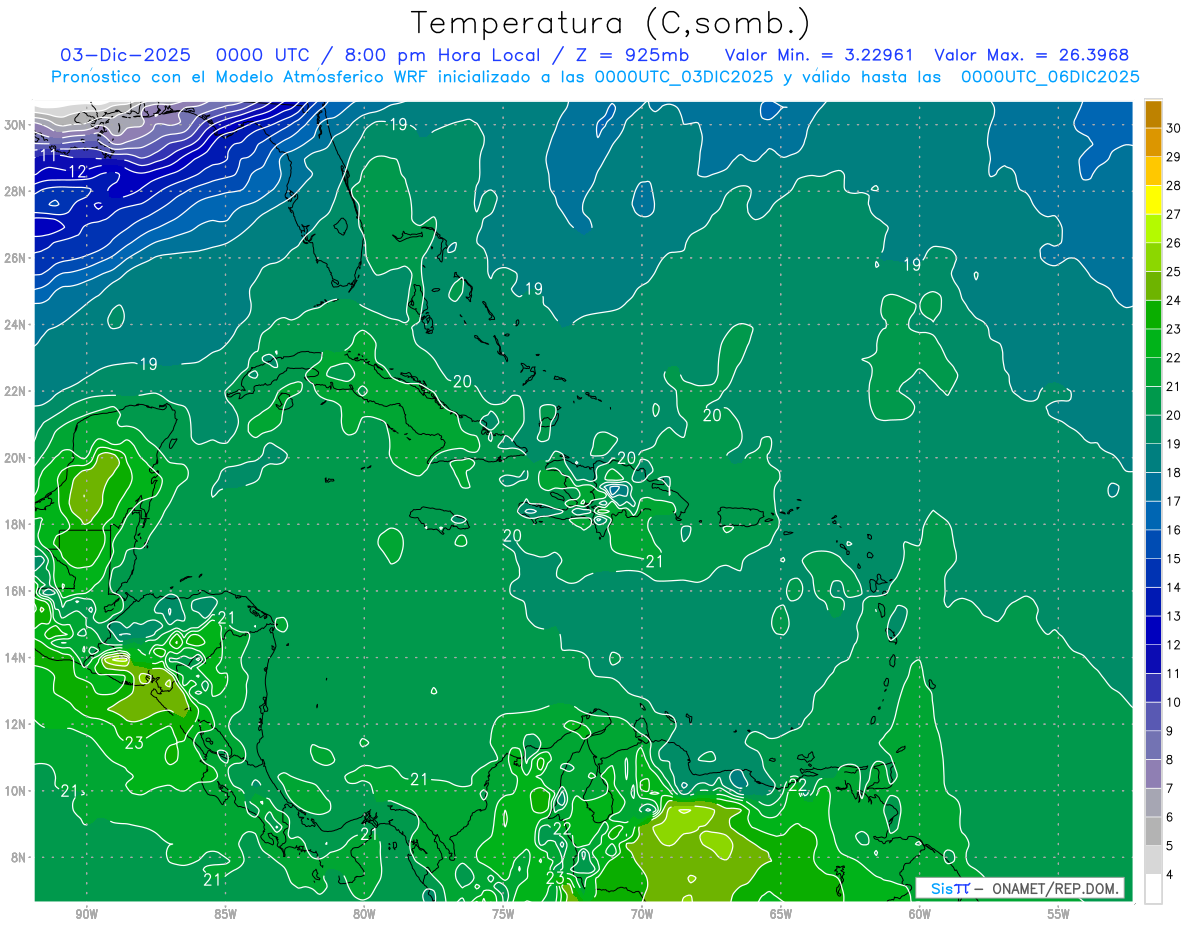Click the Valor Max. = 26.3968 readout
Image resolution: width=1200 pixels, height=927 pixels.
[x=1032, y=55]
